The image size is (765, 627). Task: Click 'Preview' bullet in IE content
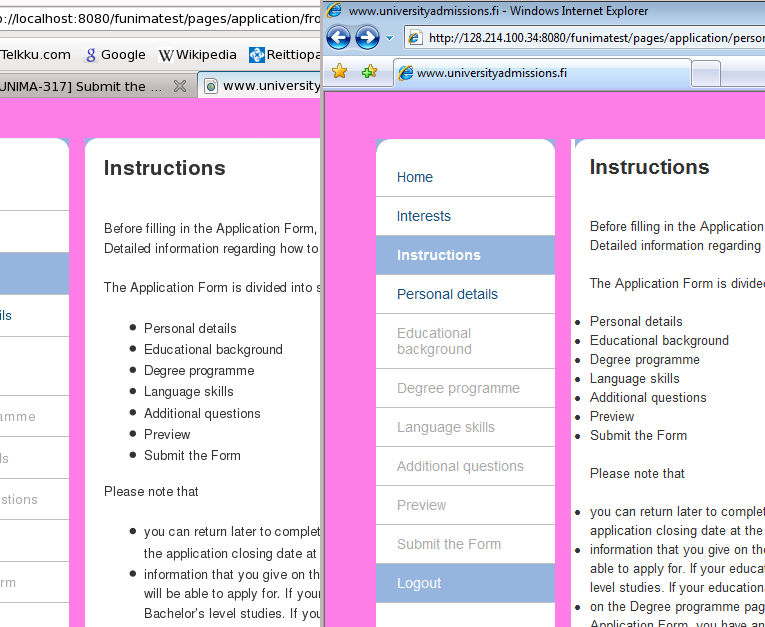pyautogui.click(x=612, y=417)
